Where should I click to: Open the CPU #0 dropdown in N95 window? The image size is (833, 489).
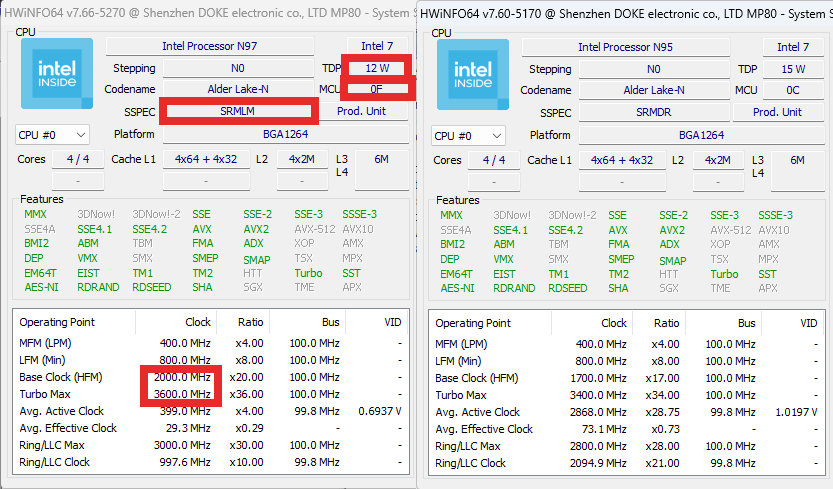[468, 136]
